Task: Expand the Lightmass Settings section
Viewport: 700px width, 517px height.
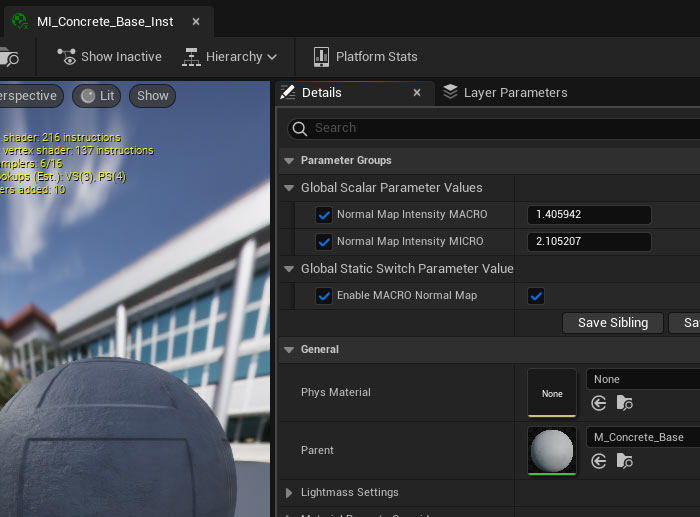Action: (289, 492)
